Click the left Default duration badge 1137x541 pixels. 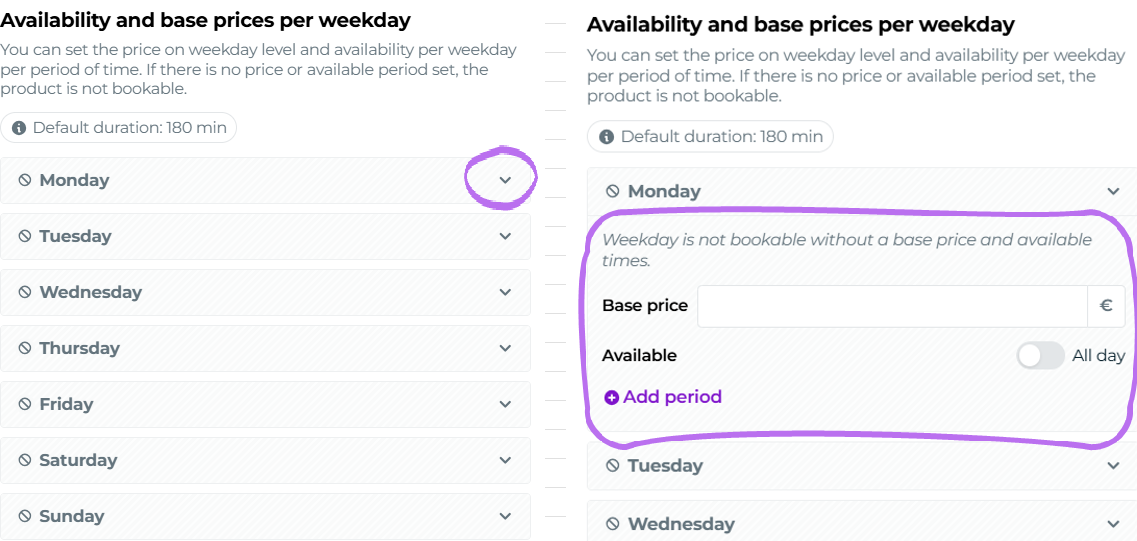click(119, 128)
